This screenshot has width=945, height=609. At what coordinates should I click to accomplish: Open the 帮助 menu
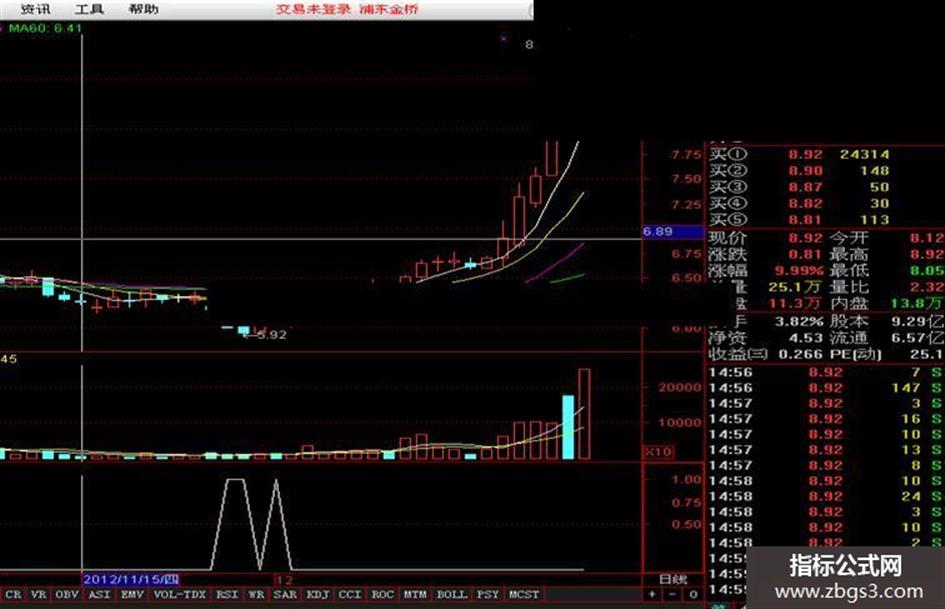tap(143, 9)
